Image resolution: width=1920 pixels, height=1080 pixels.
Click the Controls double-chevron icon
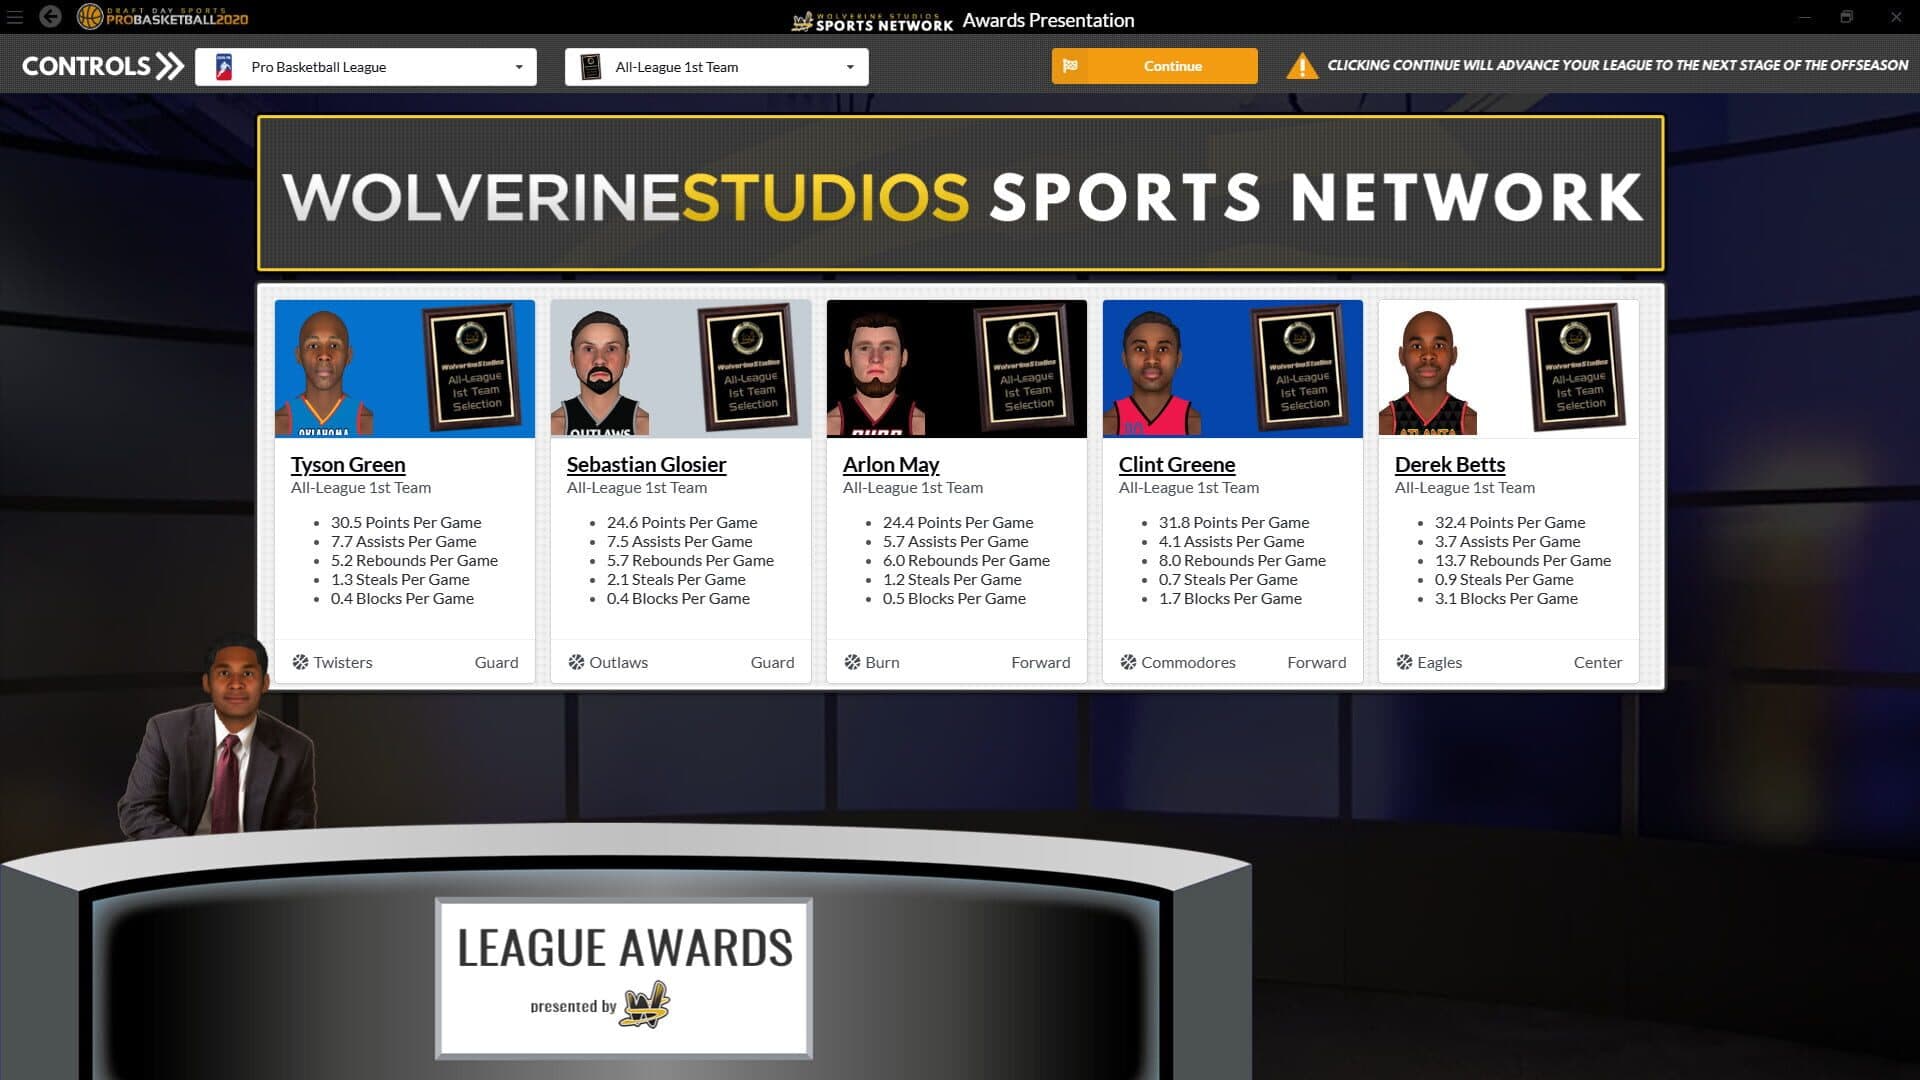[170, 67]
